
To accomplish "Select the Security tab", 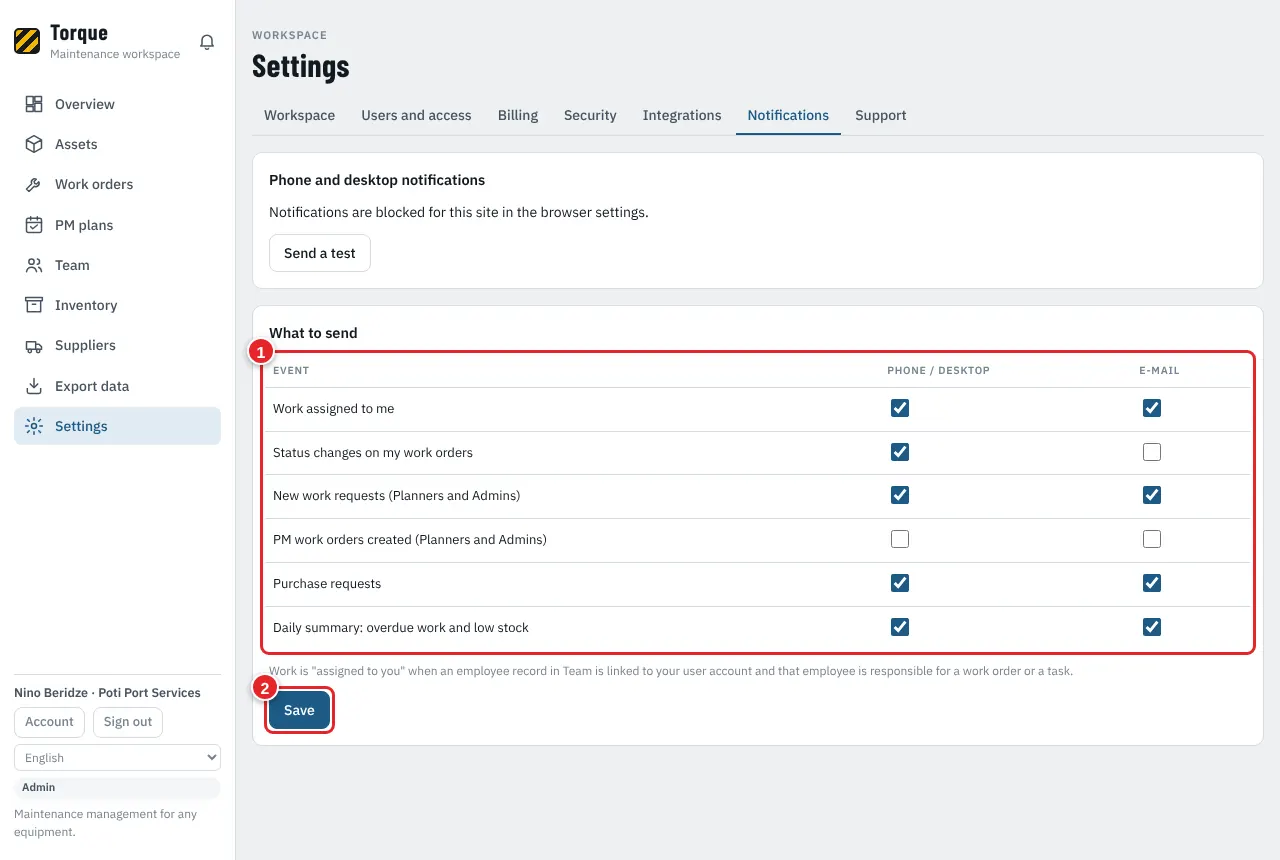I will 590,115.
